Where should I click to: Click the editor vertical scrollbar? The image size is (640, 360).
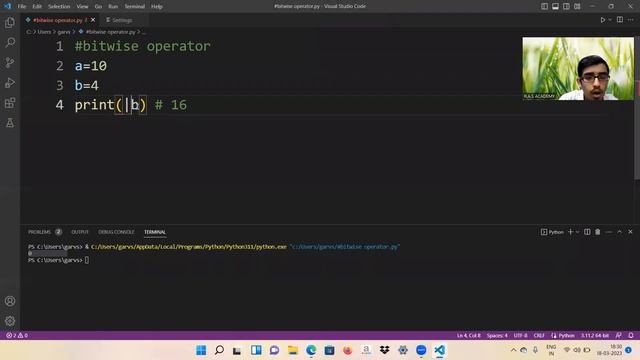[x=637, y=107]
